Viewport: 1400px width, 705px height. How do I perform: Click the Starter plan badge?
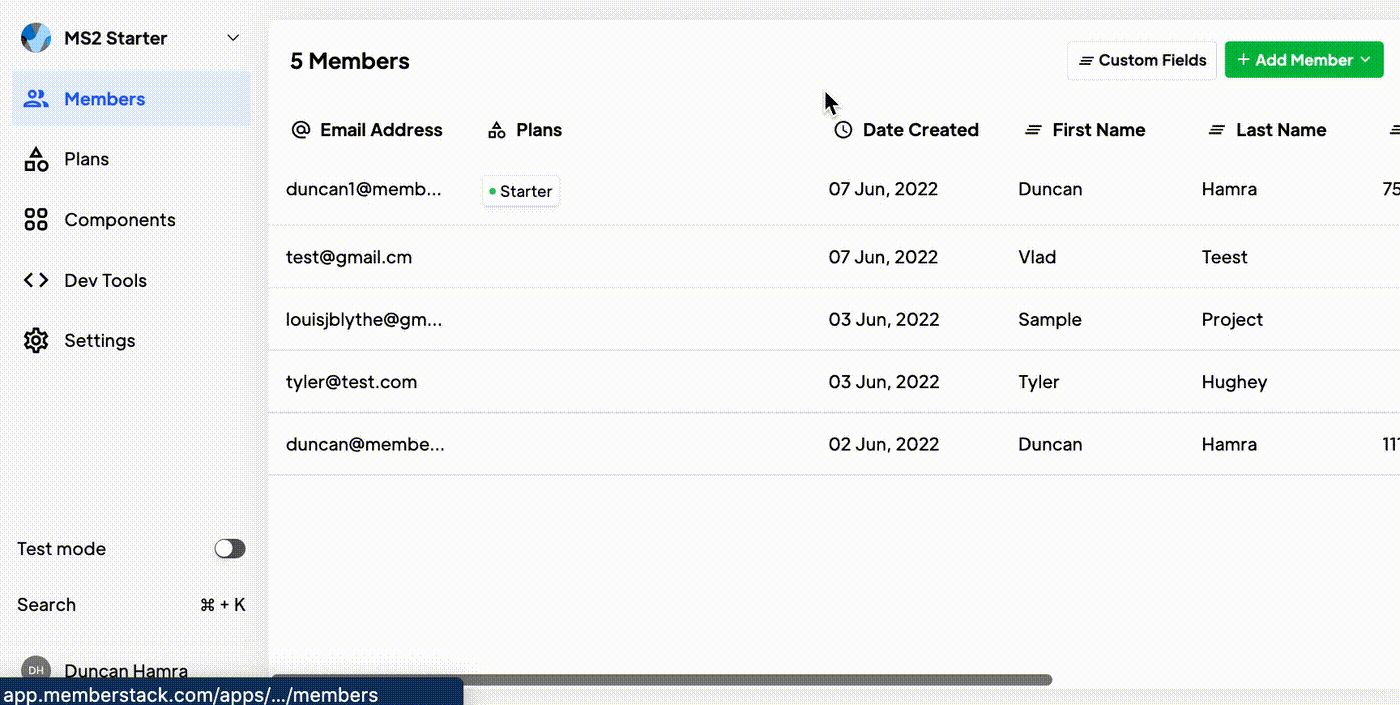[x=521, y=191]
